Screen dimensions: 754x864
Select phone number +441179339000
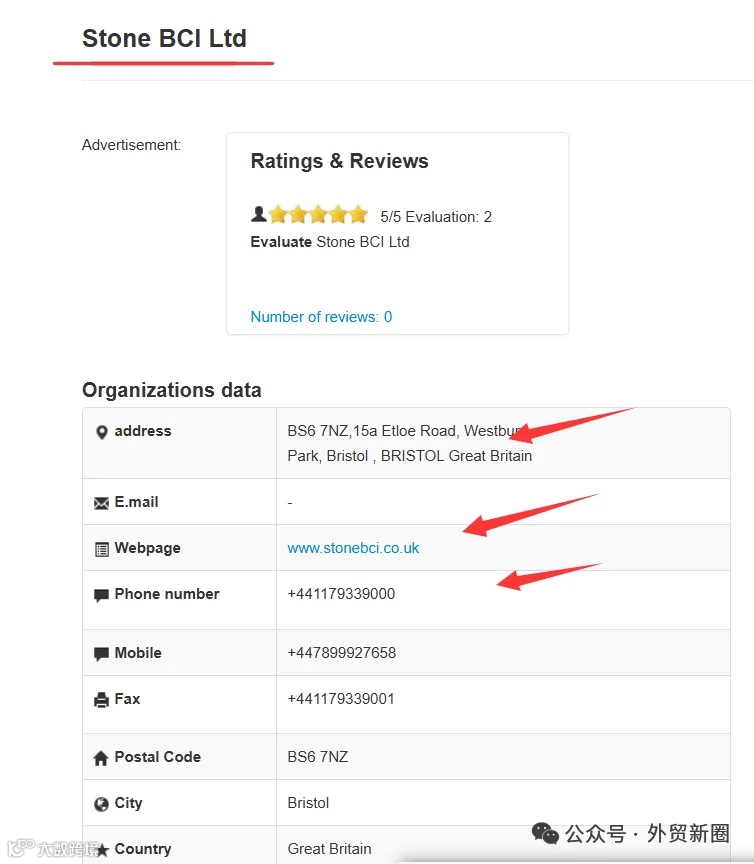pyautogui.click(x=341, y=594)
